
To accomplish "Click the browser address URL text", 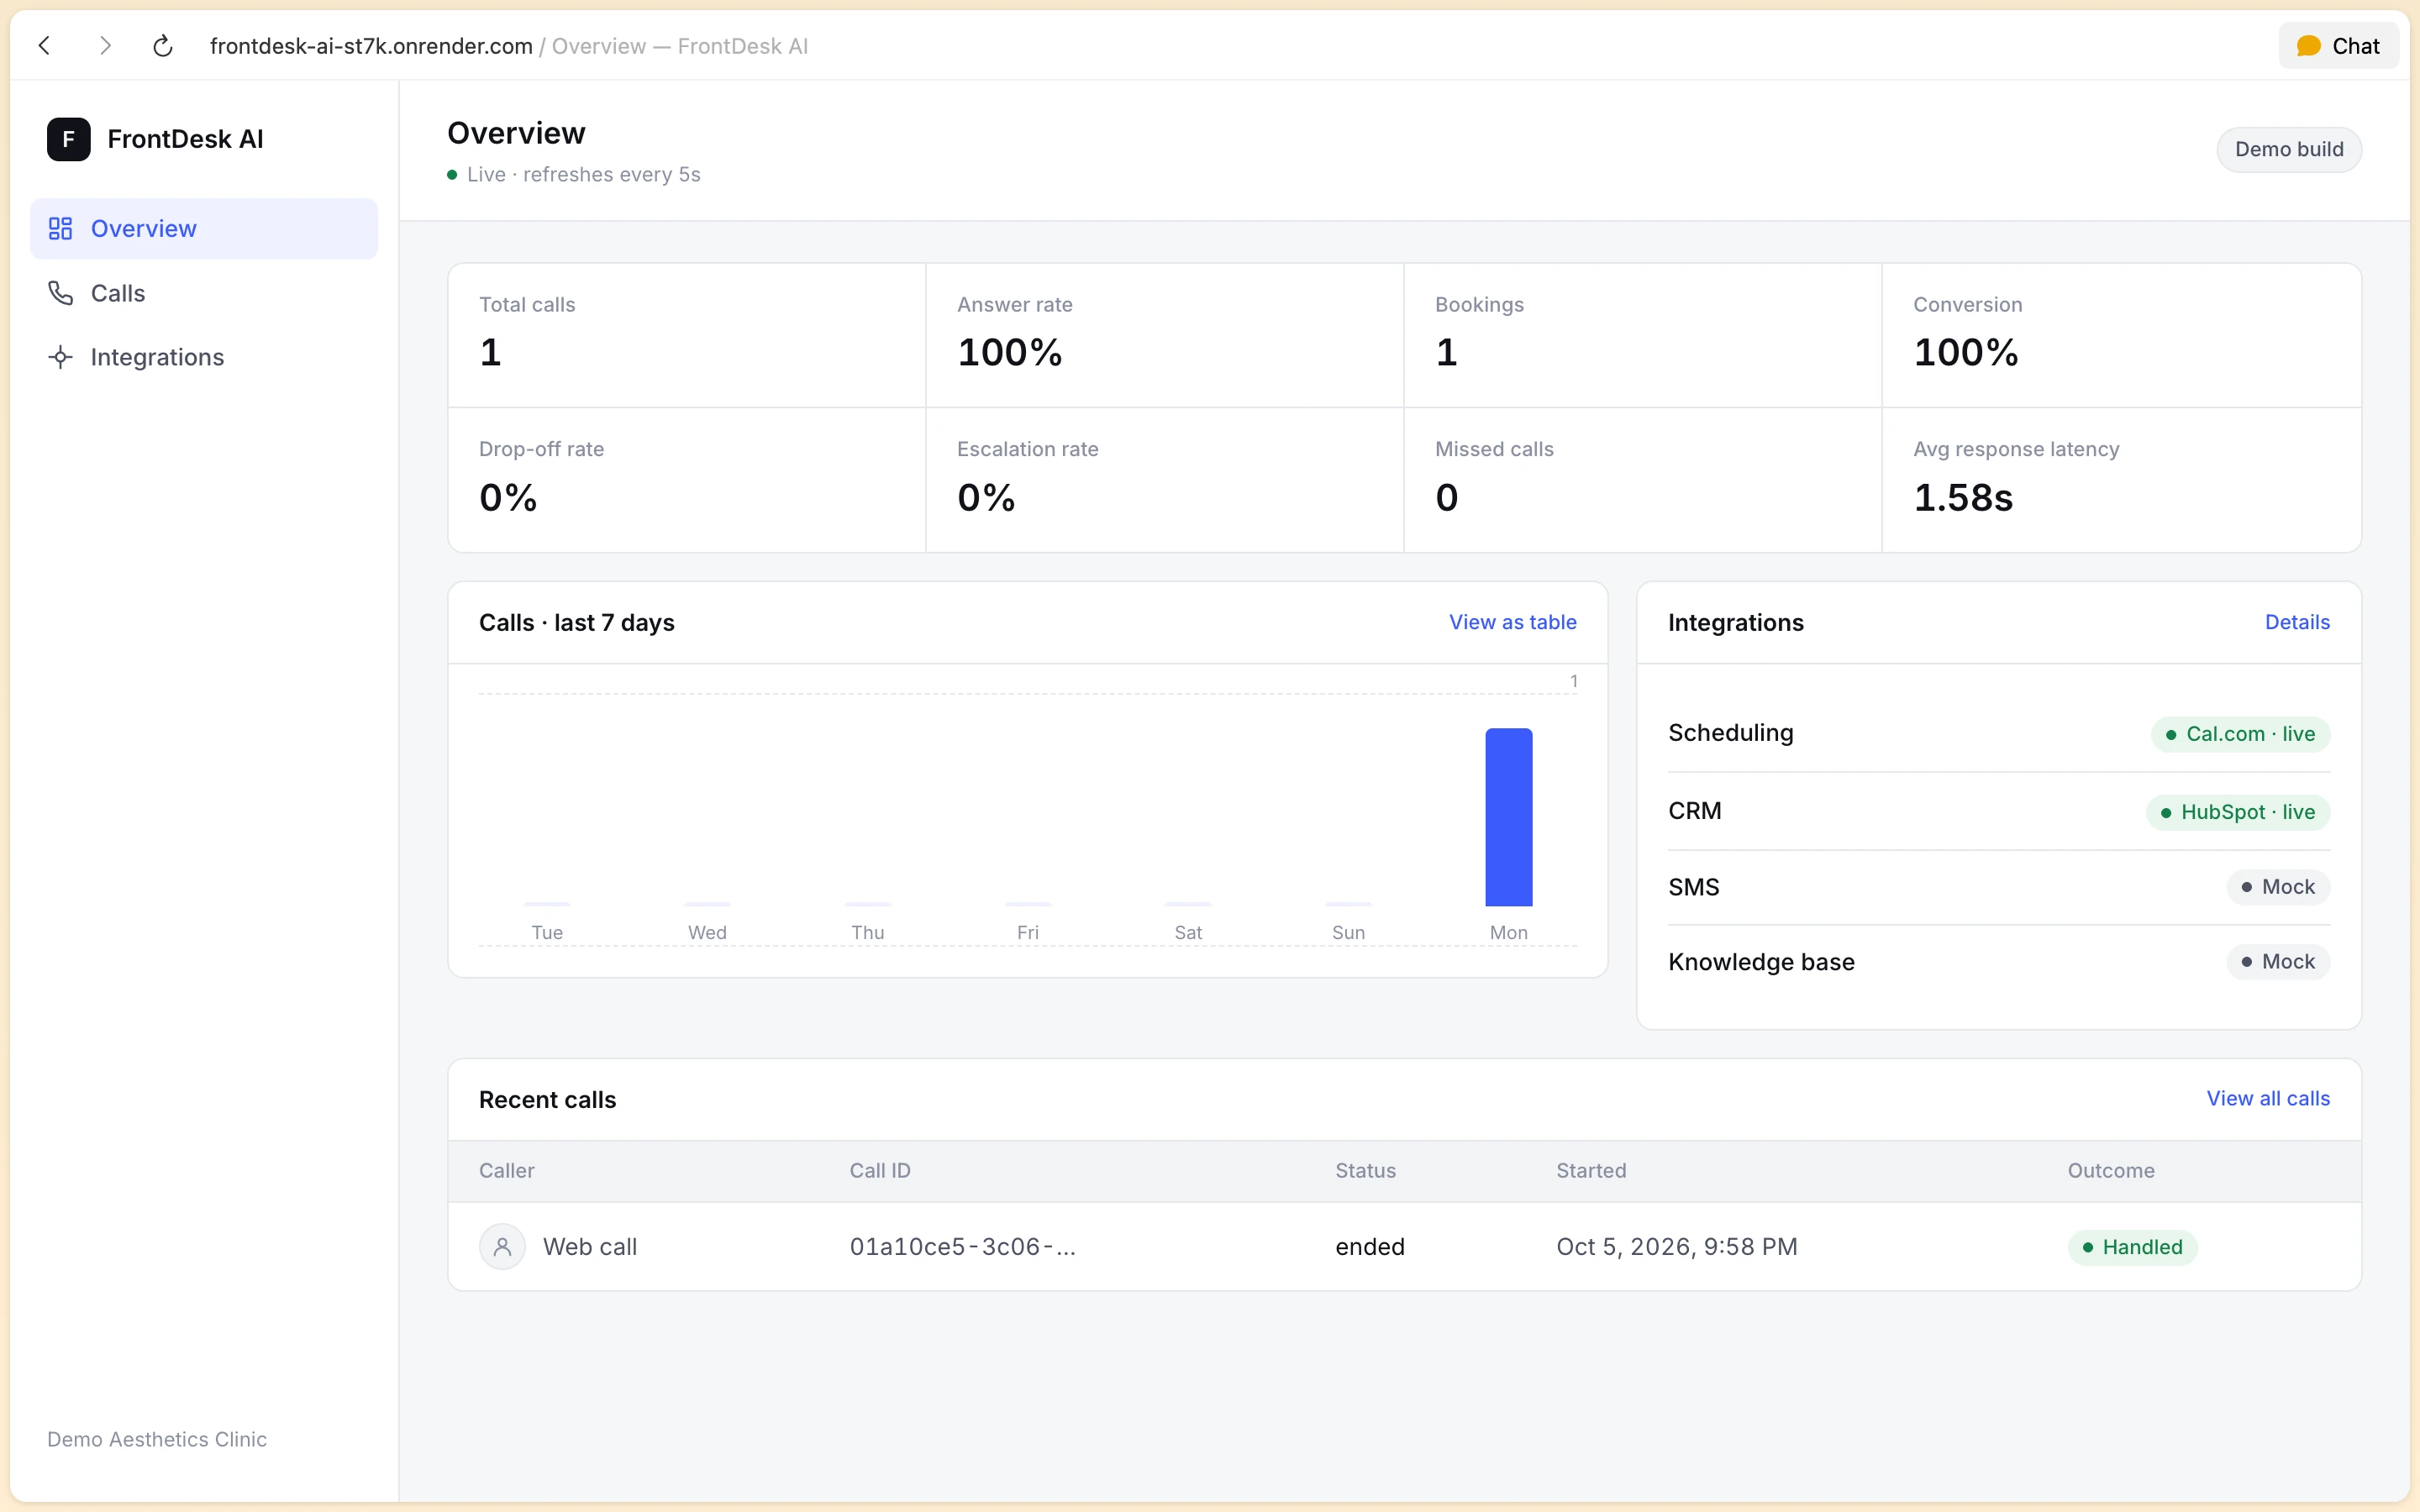I will pyautogui.click(x=371, y=46).
